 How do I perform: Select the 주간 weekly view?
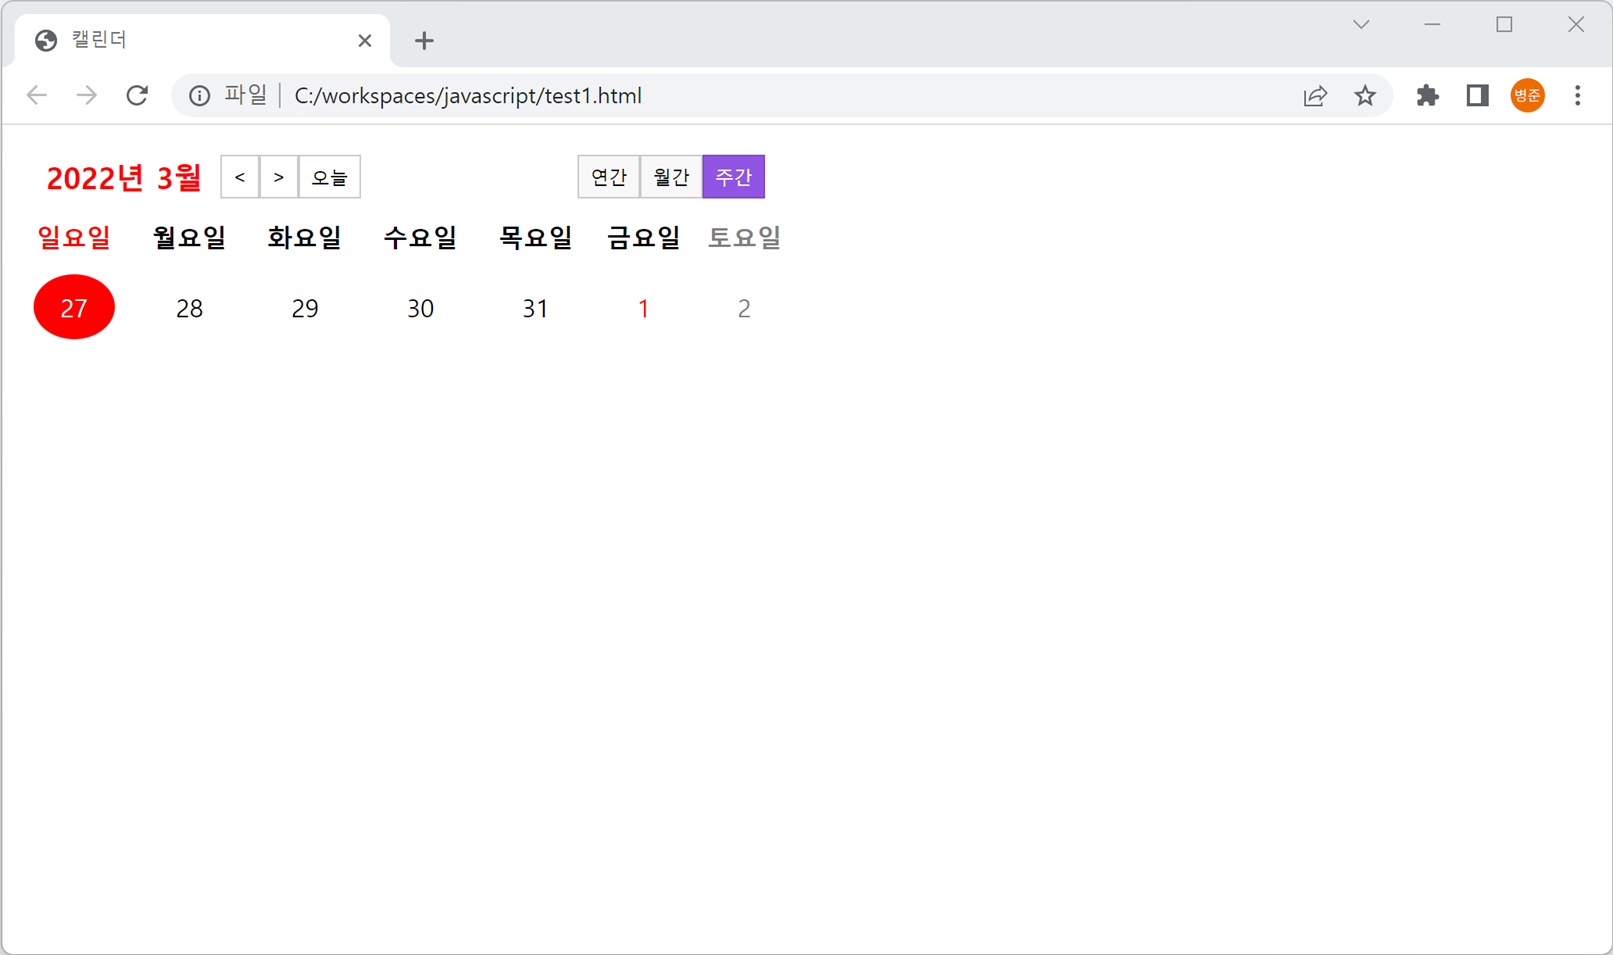click(x=734, y=177)
